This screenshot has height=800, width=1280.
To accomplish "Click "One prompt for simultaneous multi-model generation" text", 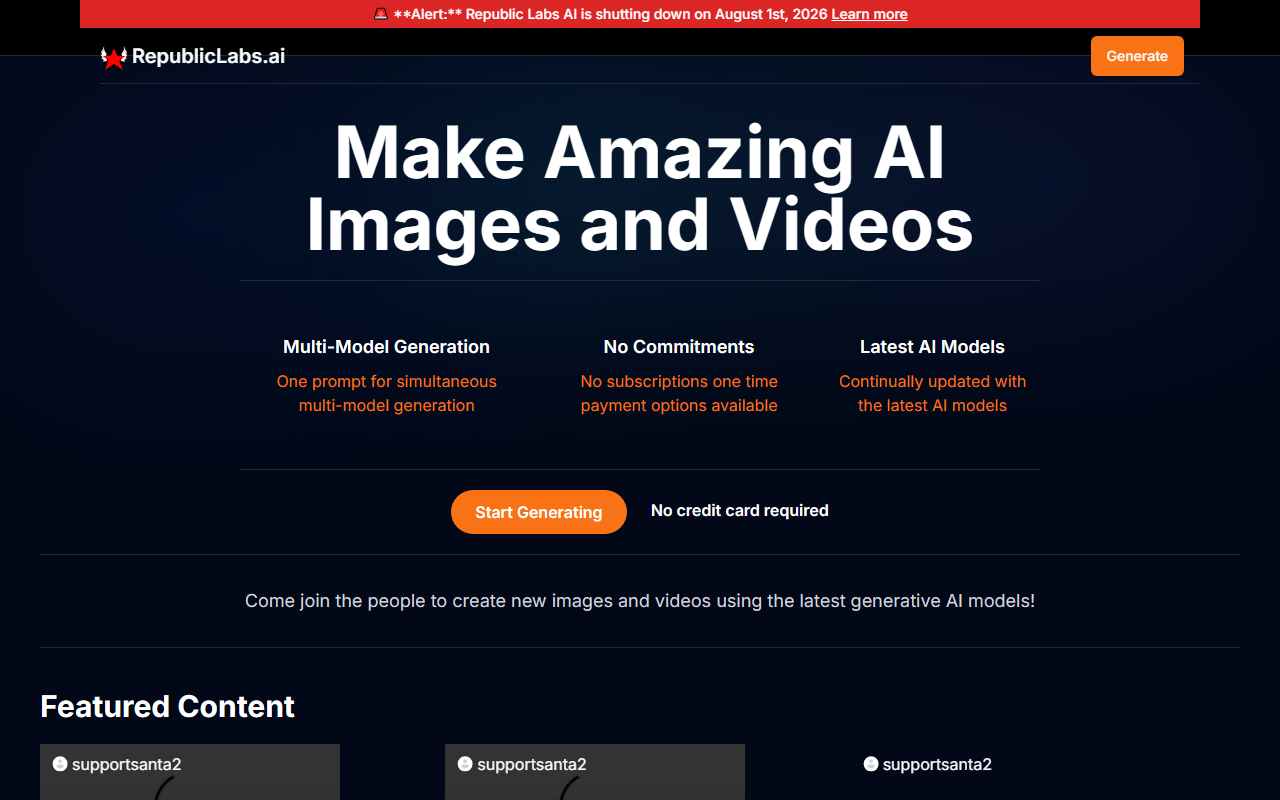I will tap(387, 393).
